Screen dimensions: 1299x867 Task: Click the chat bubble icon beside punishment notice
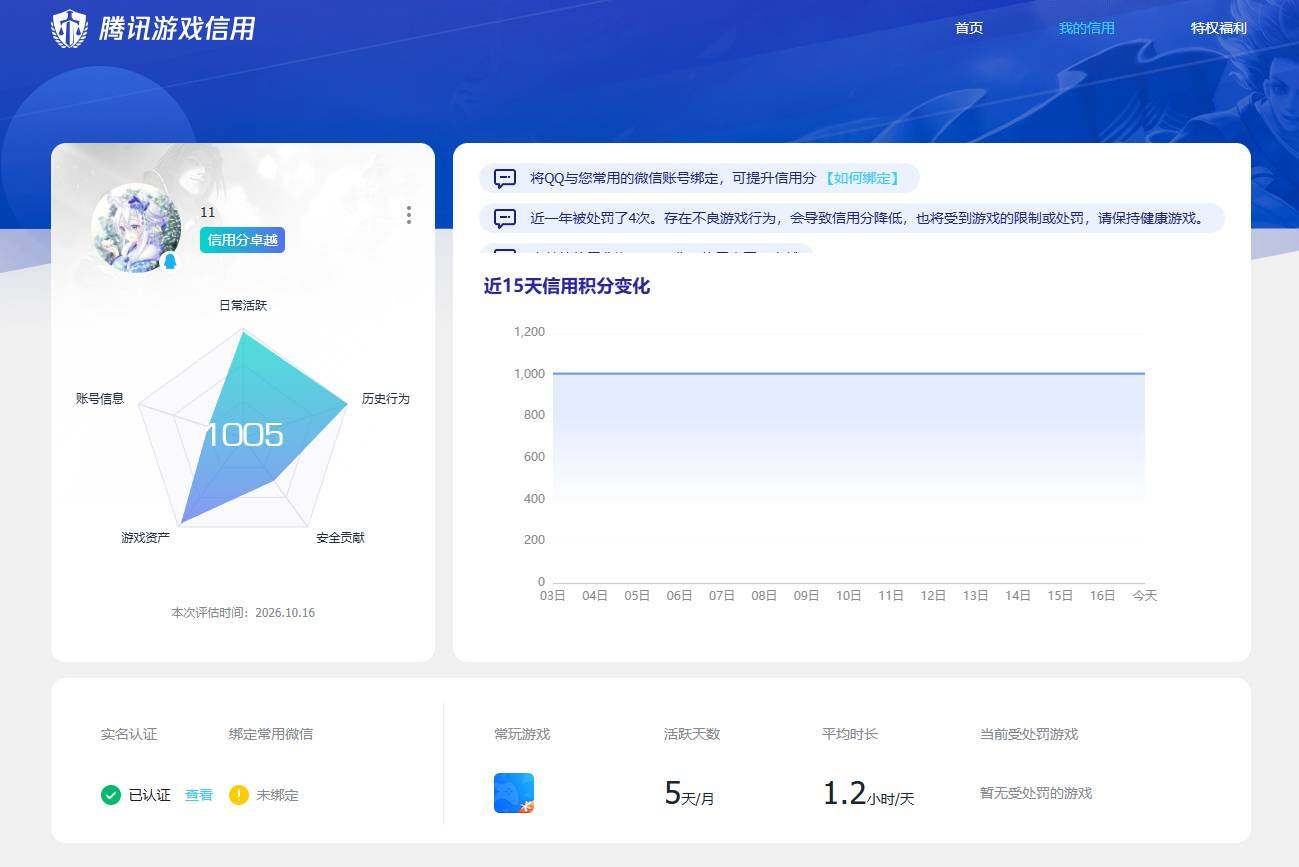point(505,218)
